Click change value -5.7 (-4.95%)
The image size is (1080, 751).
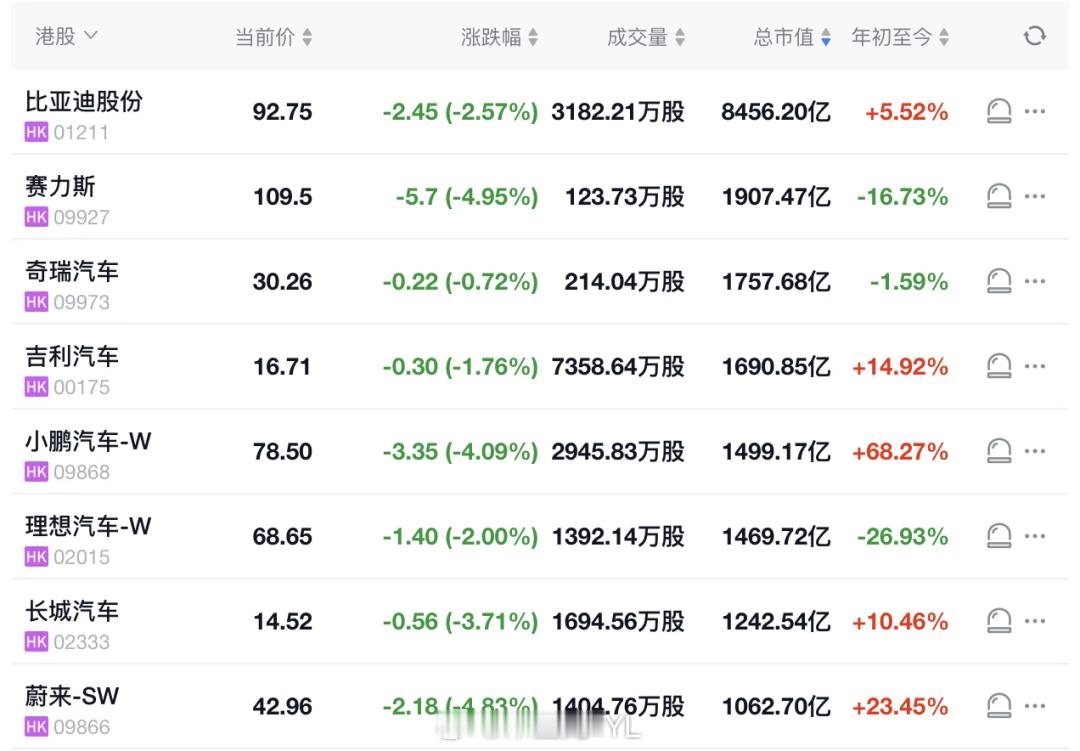coord(466,196)
